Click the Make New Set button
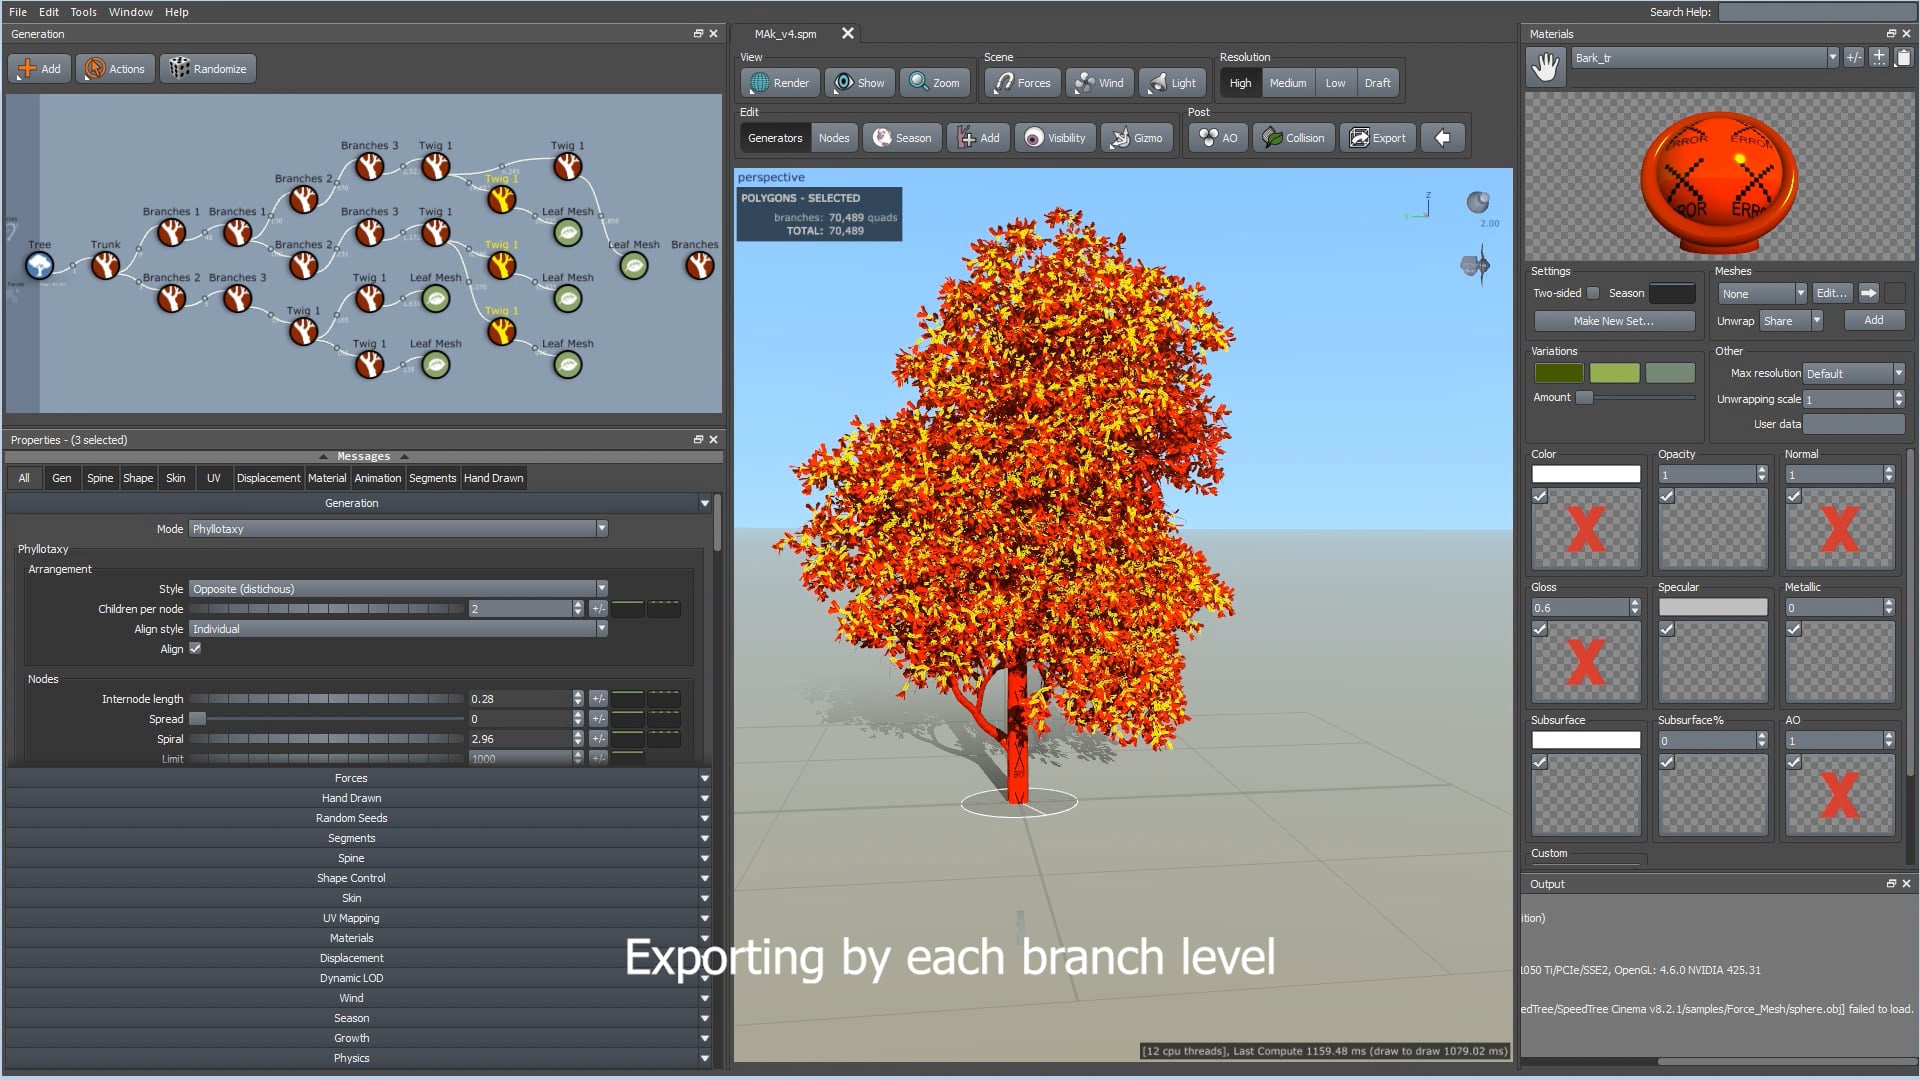 click(x=1613, y=321)
